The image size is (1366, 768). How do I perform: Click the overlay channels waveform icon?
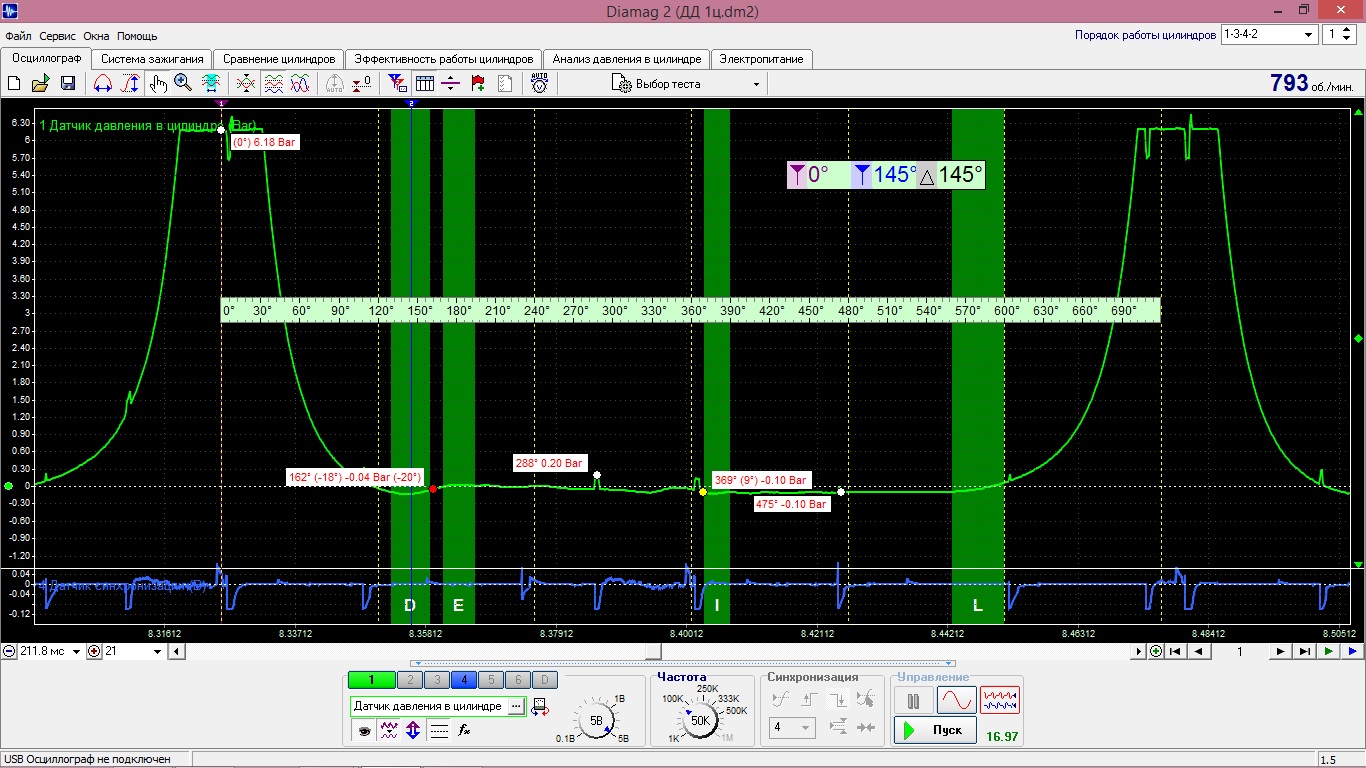pos(246,84)
